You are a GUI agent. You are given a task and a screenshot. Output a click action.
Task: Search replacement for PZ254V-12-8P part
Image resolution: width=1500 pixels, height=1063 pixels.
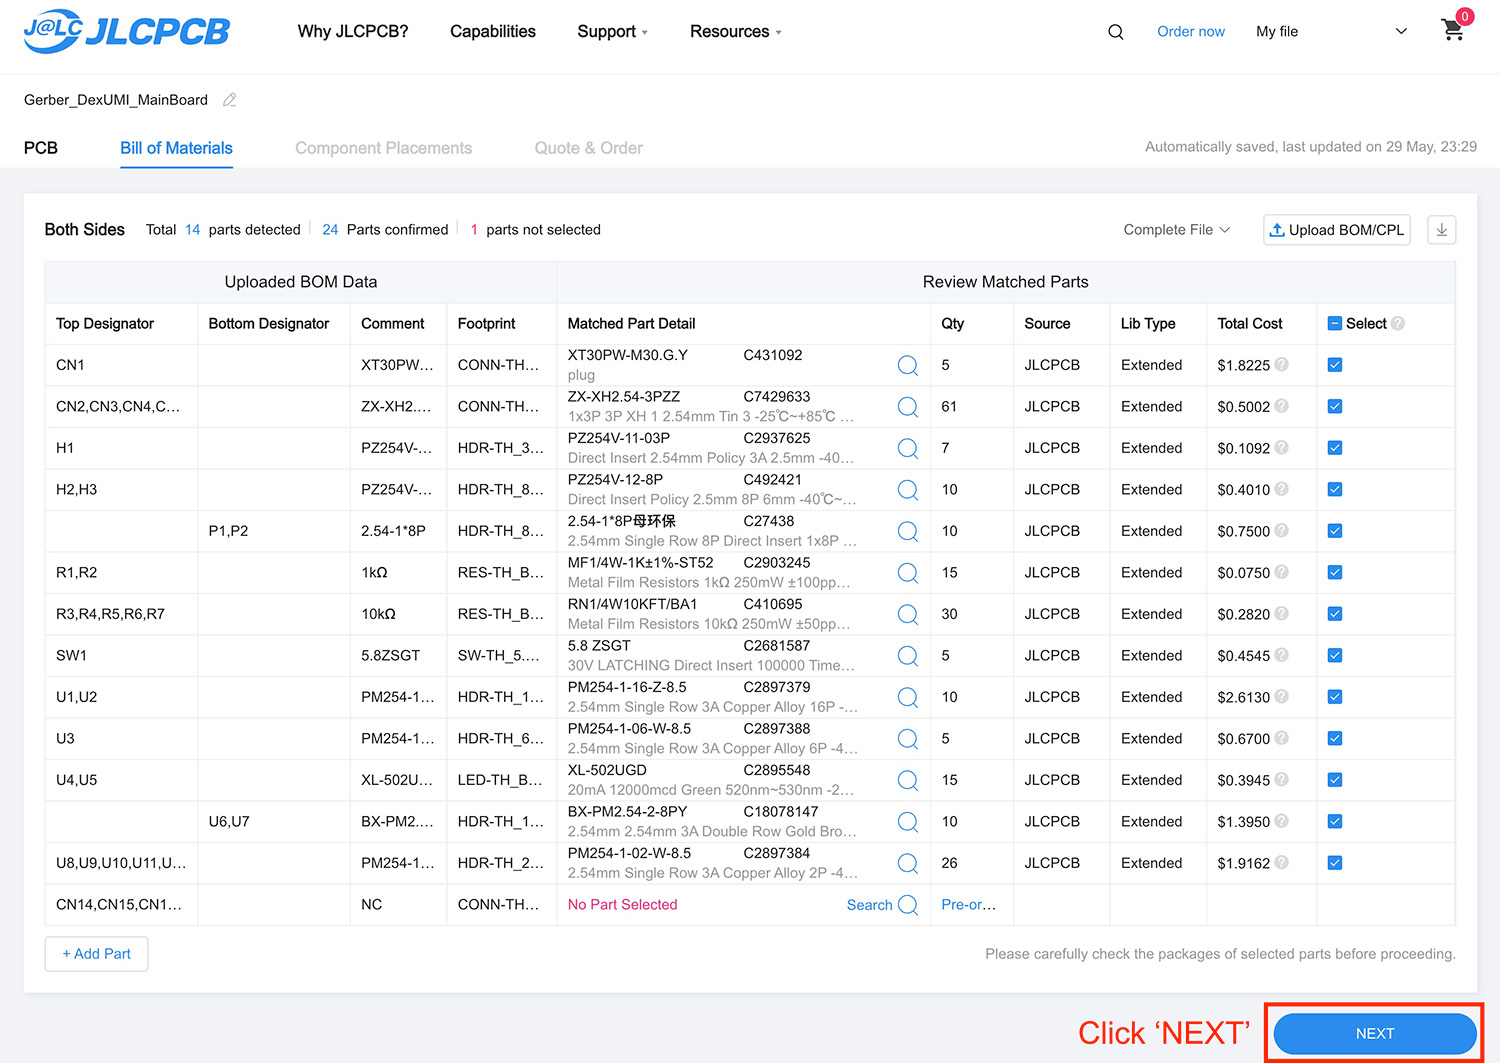click(x=908, y=490)
